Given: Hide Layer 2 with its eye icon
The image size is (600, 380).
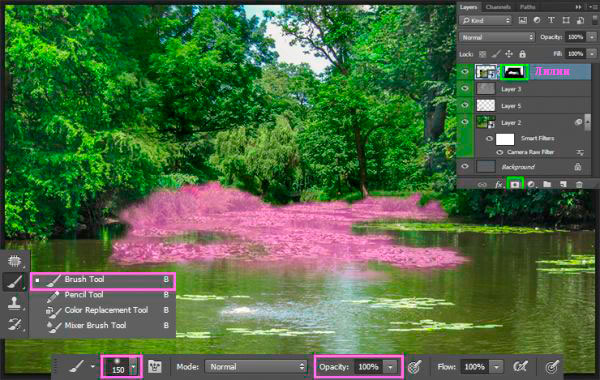Looking at the screenshot, I should tap(465, 122).
